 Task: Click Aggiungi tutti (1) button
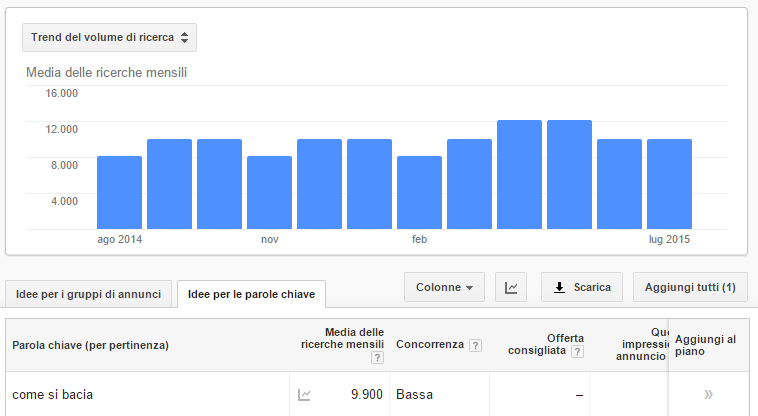[690, 287]
